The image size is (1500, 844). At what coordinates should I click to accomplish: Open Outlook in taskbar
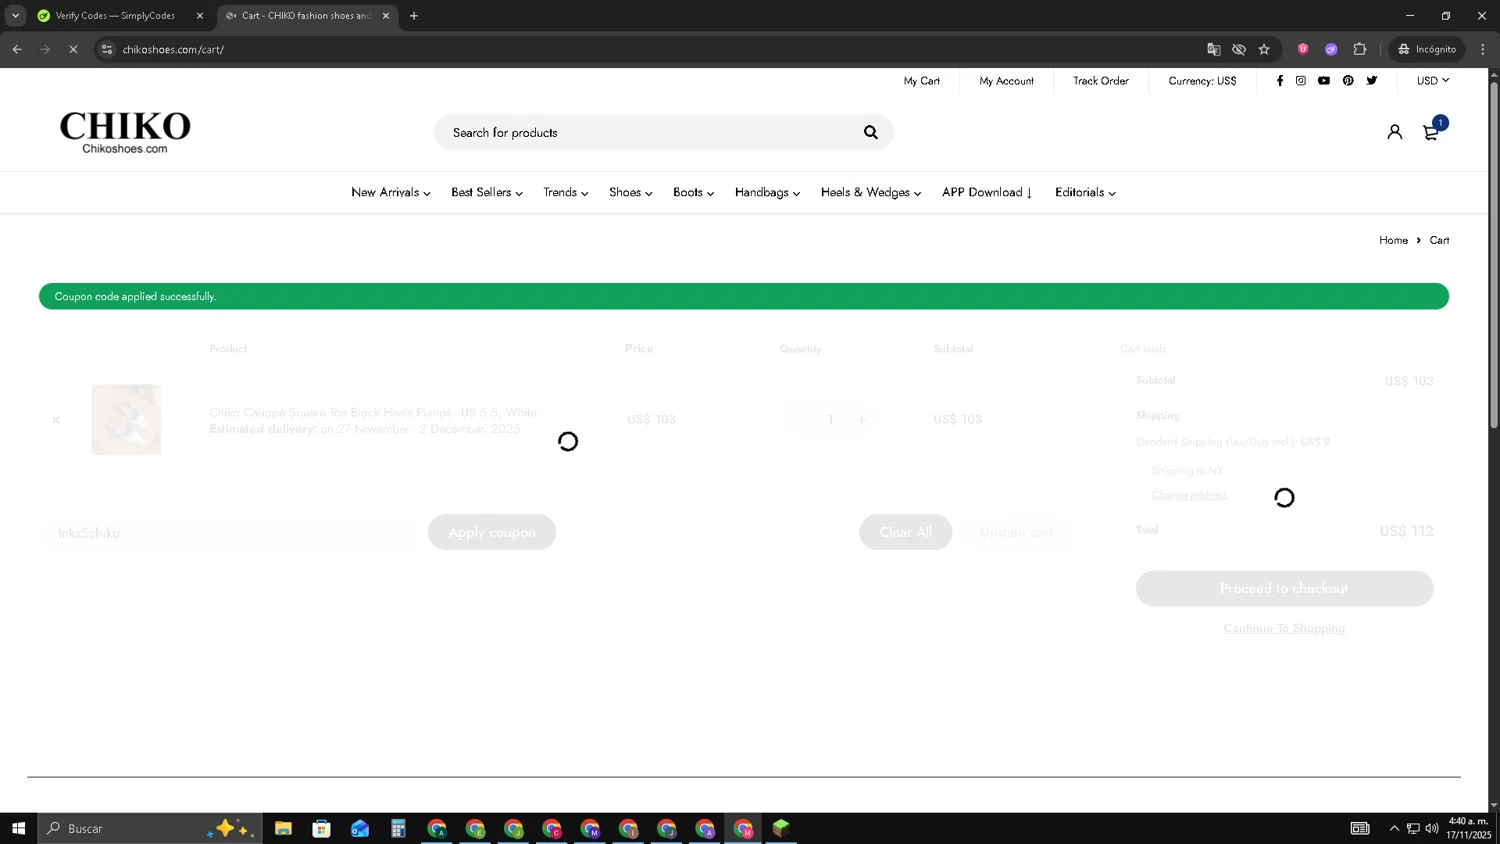tap(360, 828)
